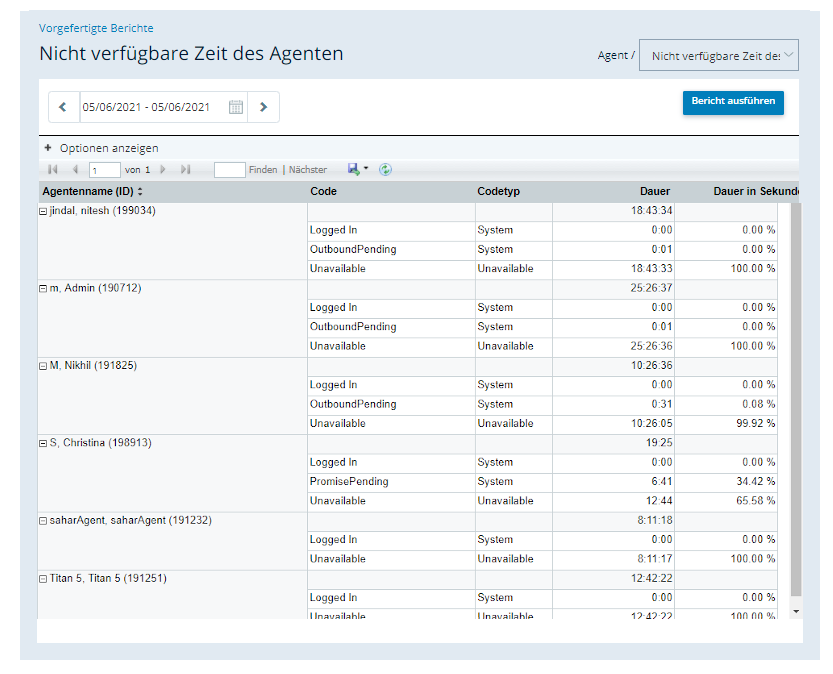Click the report vertical scrollbar thumb
Viewport: 833px width, 674px height.
[x=796, y=399]
